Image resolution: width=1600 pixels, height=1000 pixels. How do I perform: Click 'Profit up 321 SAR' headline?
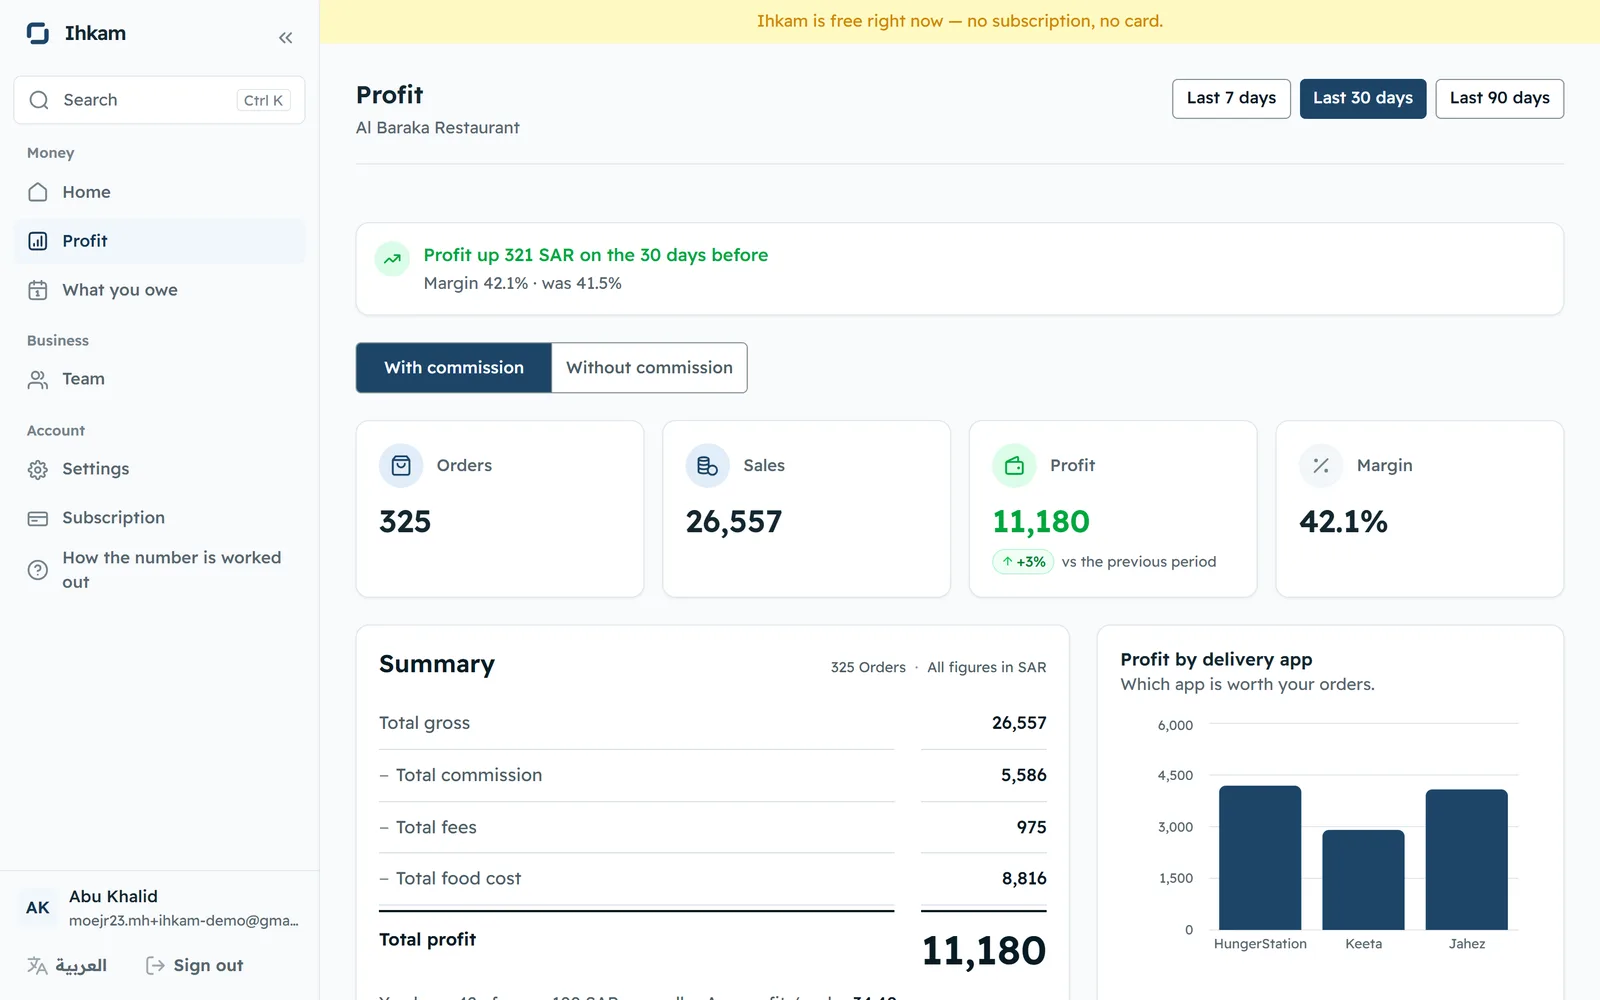point(596,255)
